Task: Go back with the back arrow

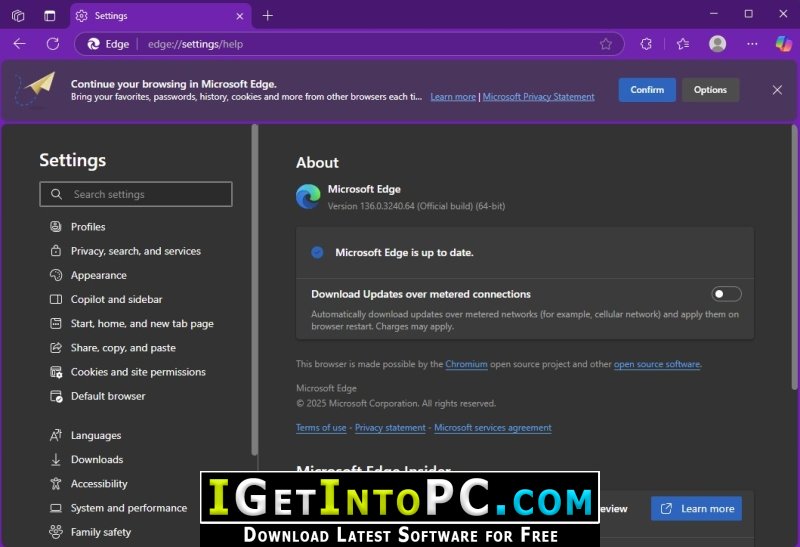Action: (x=19, y=44)
